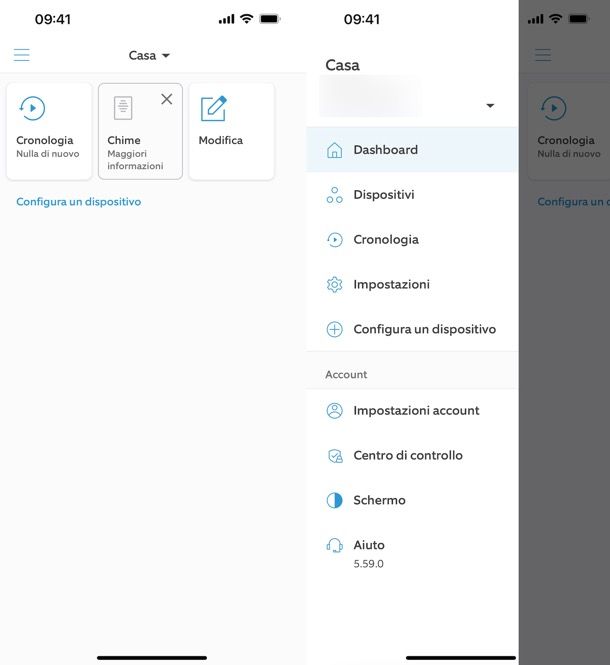
Task: Tap the dimmed Cronologia tile behind the side menu
Action: point(568,131)
